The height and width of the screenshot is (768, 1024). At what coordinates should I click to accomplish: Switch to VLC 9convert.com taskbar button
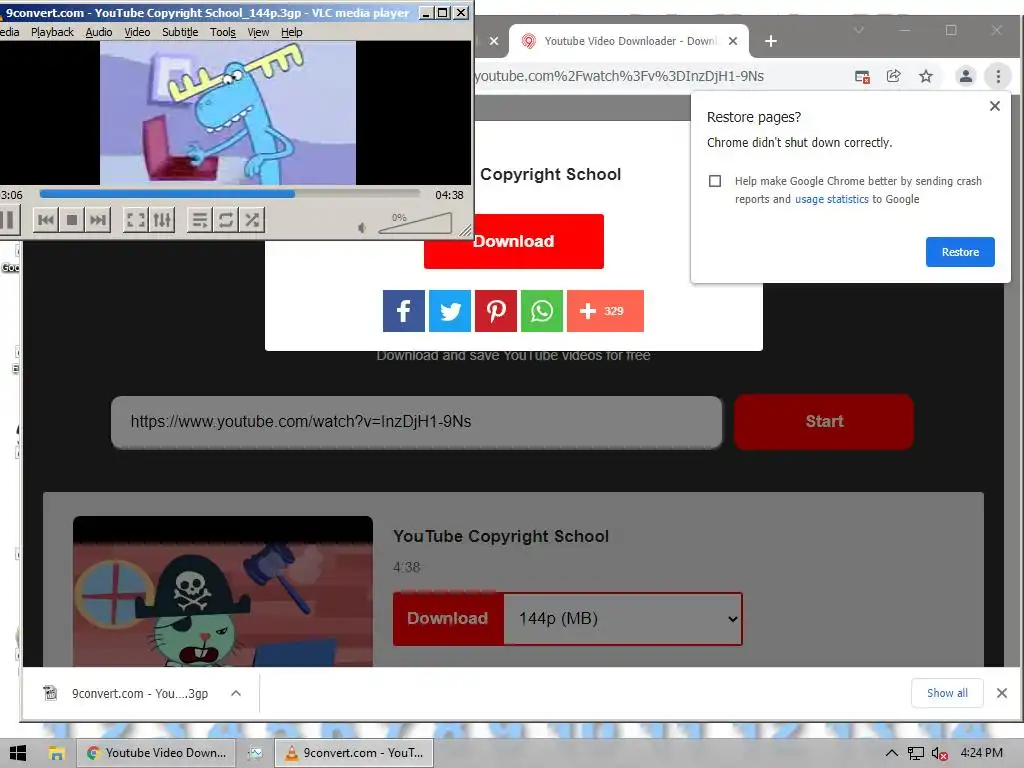pos(354,753)
